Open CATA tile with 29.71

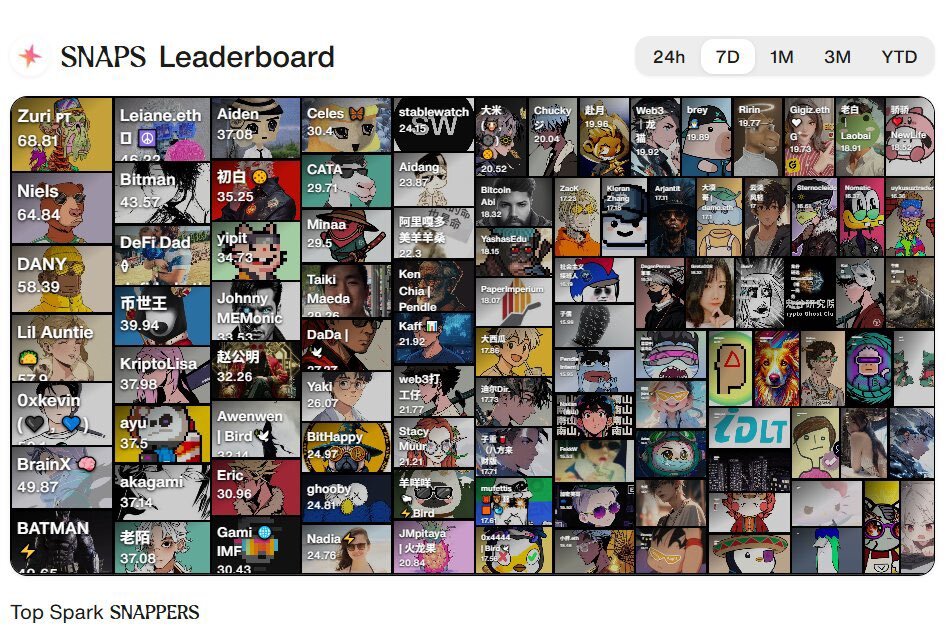[346, 181]
